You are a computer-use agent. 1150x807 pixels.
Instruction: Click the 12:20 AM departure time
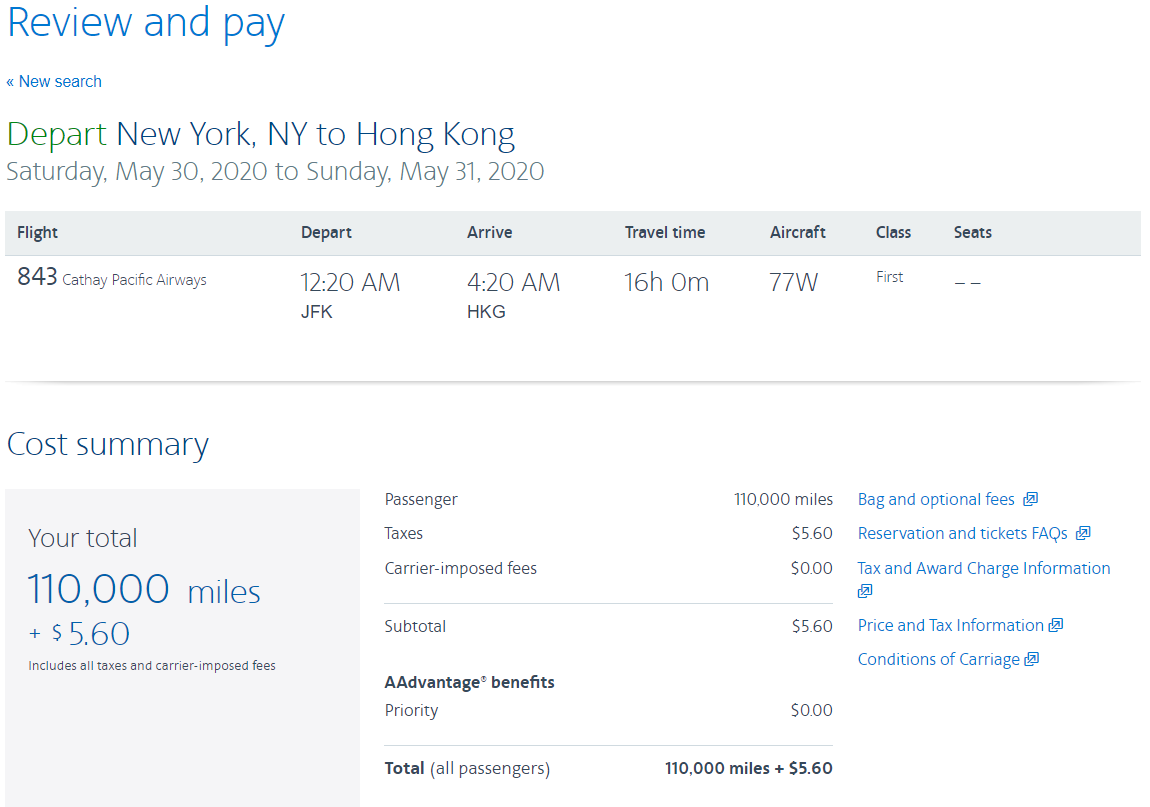[351, 282]
